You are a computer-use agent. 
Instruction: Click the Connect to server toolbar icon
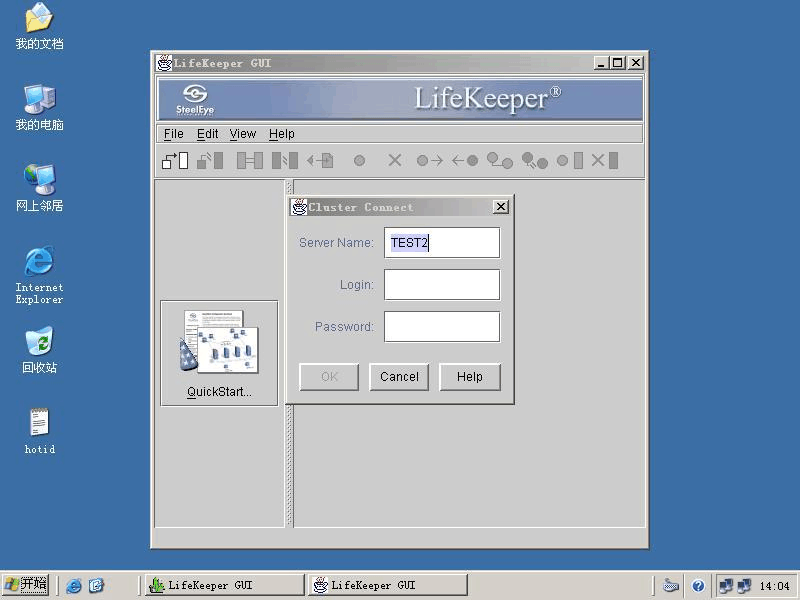[x=175, y=161]
